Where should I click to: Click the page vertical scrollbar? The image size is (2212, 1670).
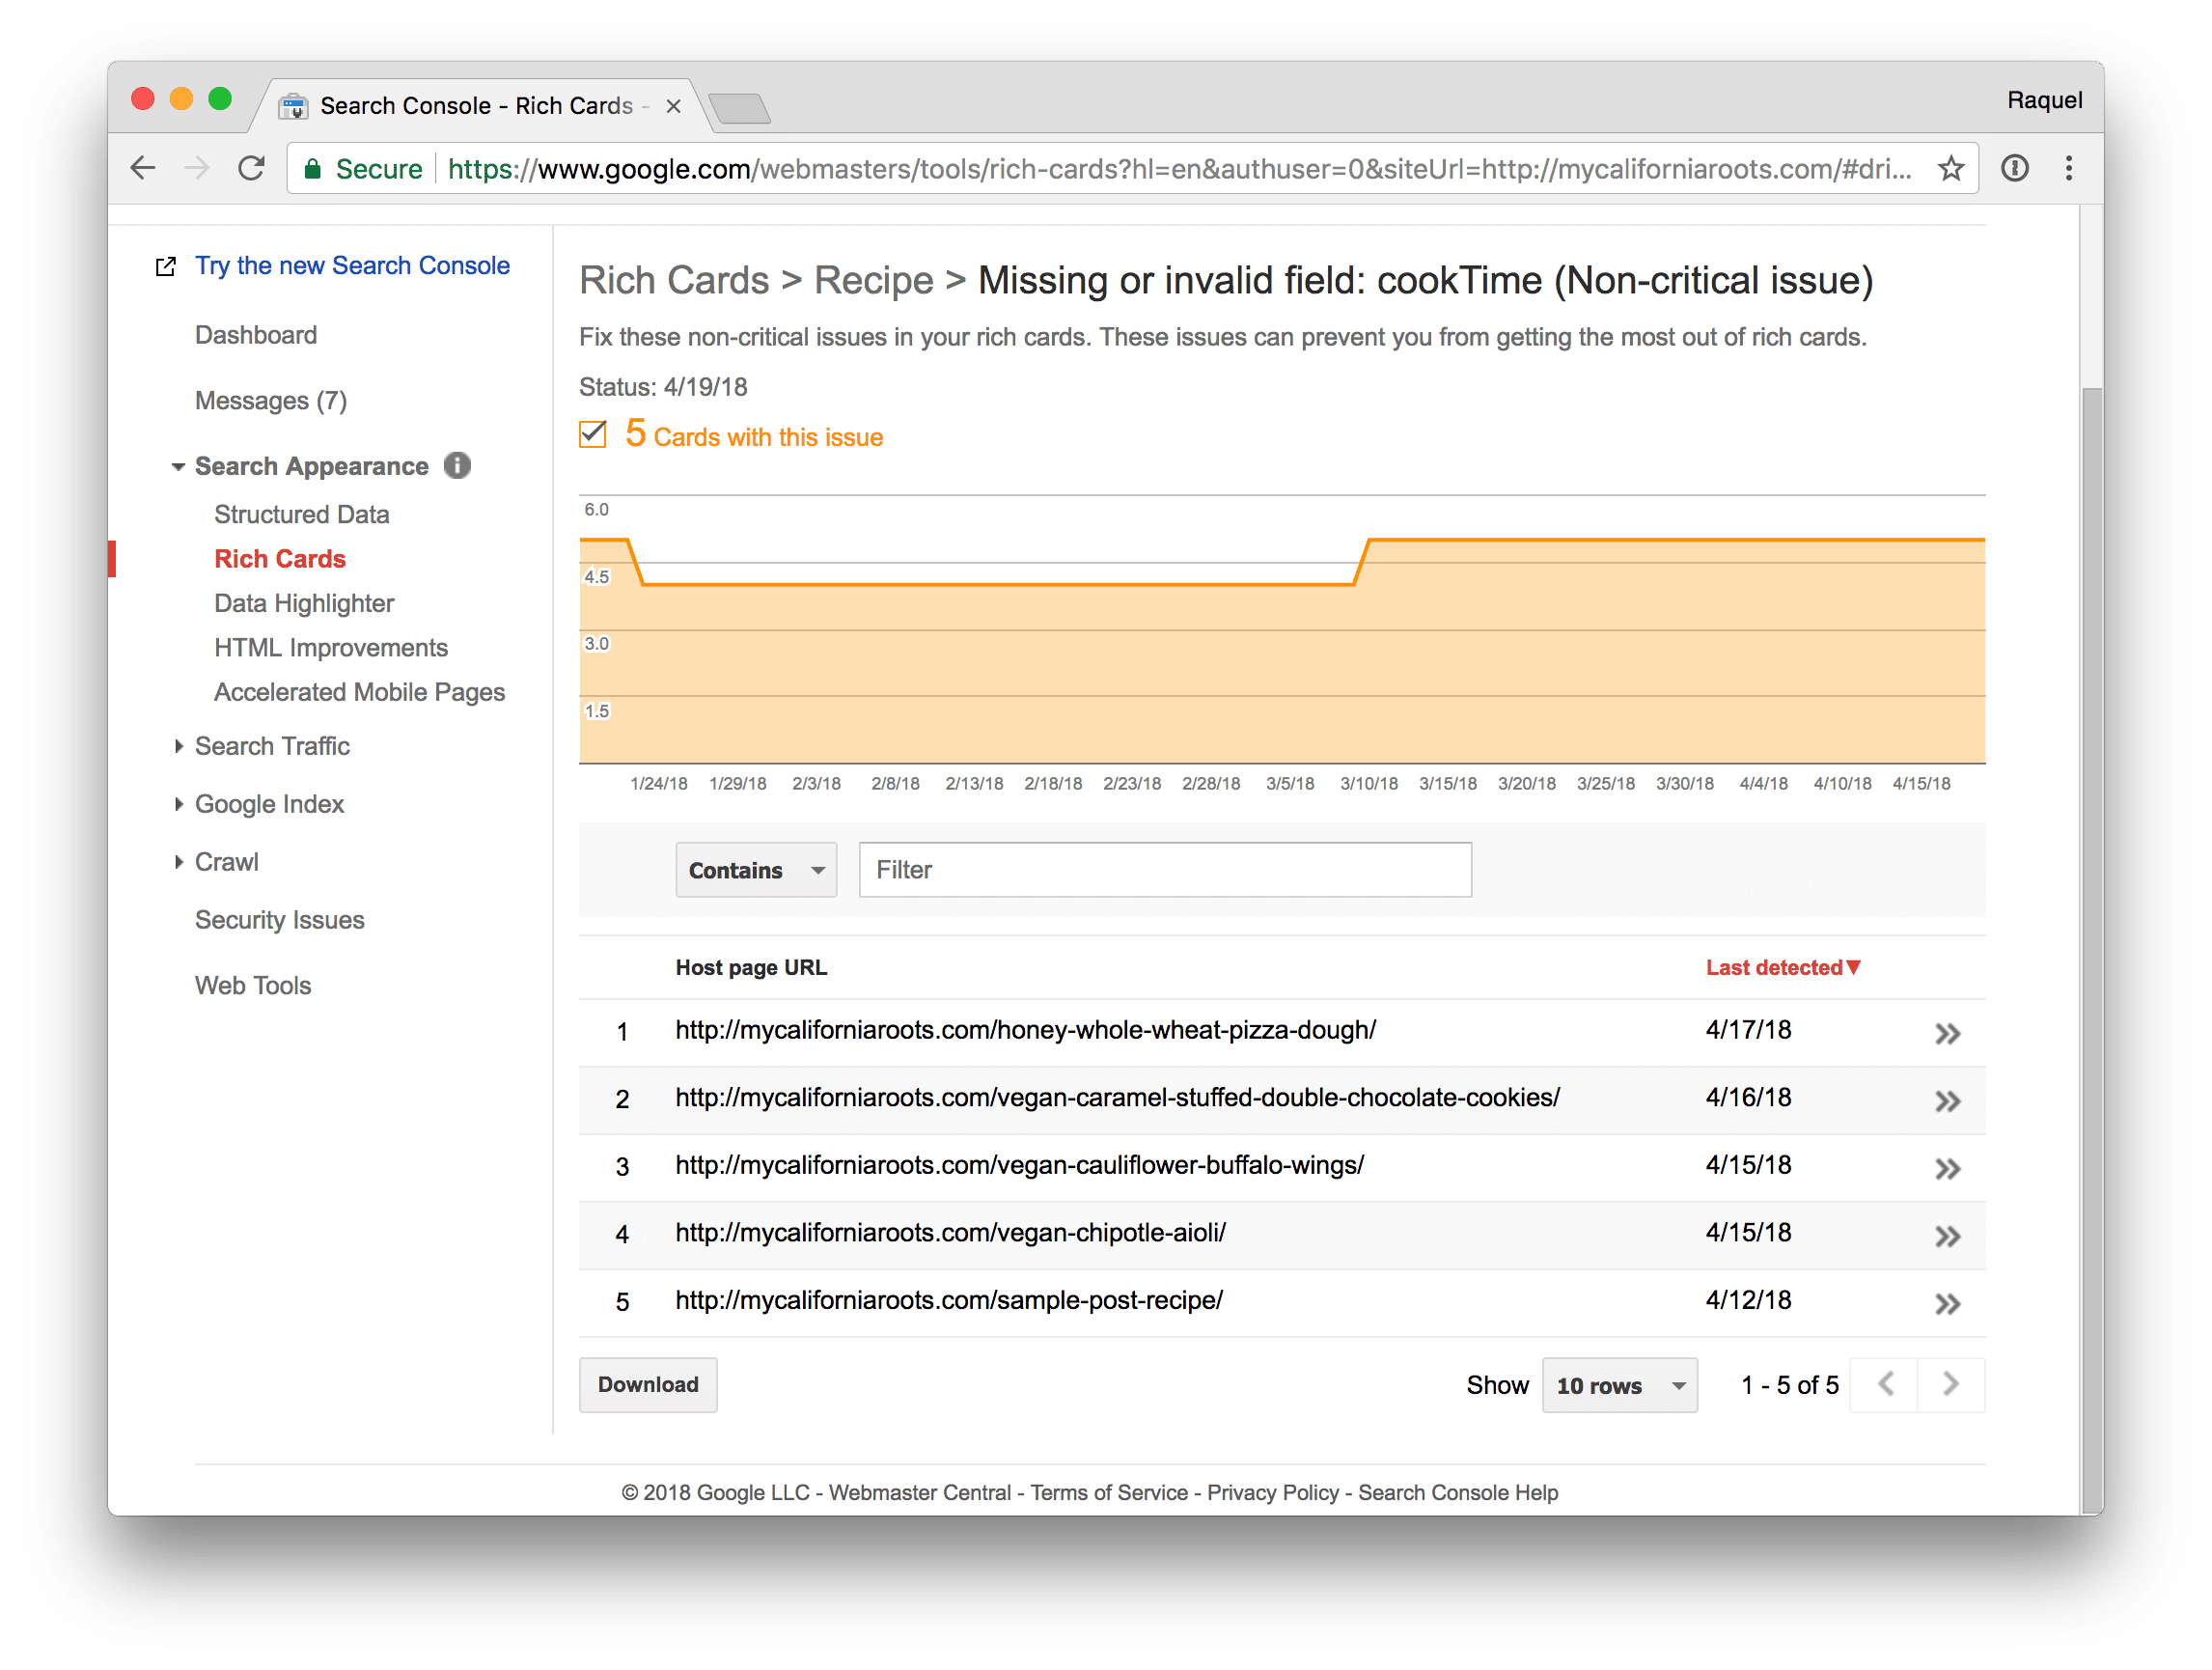(2091, 950)
